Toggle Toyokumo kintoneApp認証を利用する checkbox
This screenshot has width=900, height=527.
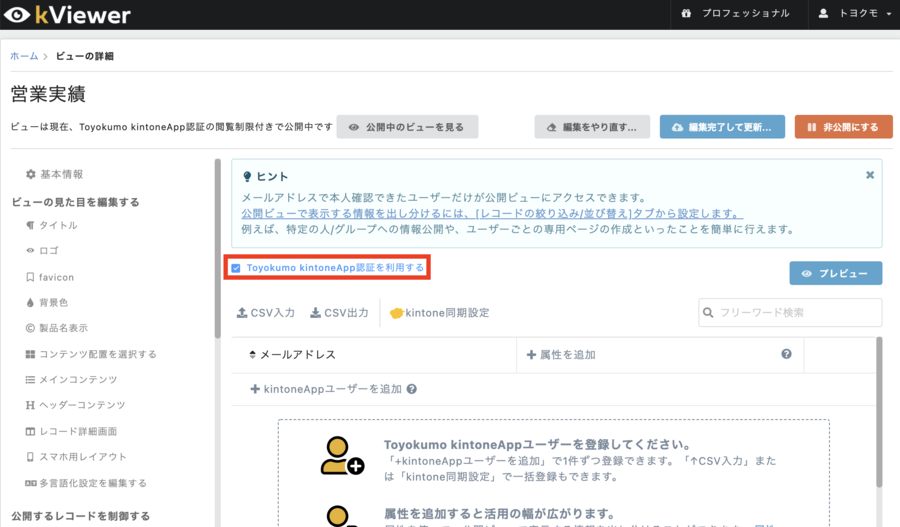pos(236,268)
